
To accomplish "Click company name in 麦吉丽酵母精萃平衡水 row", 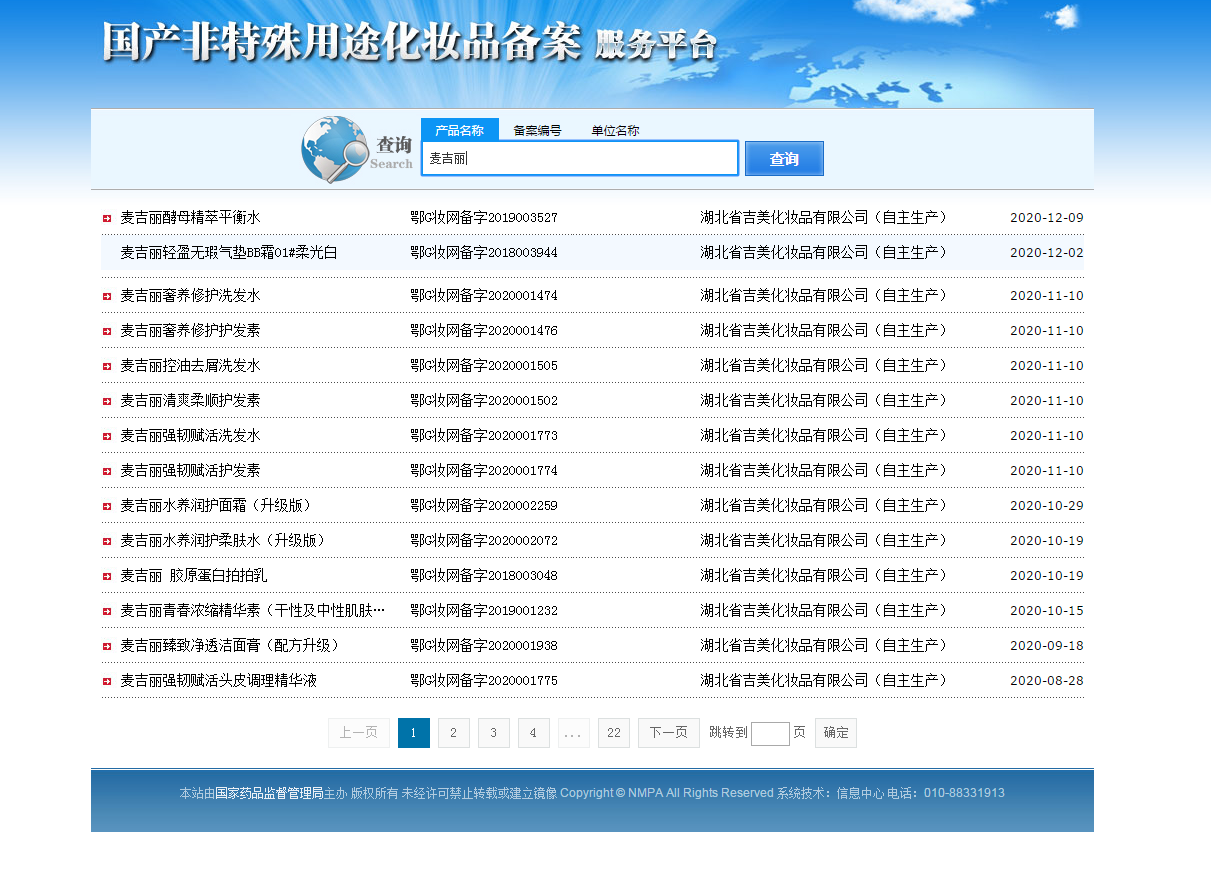I will pyautogui.click(x=824, y=217).
